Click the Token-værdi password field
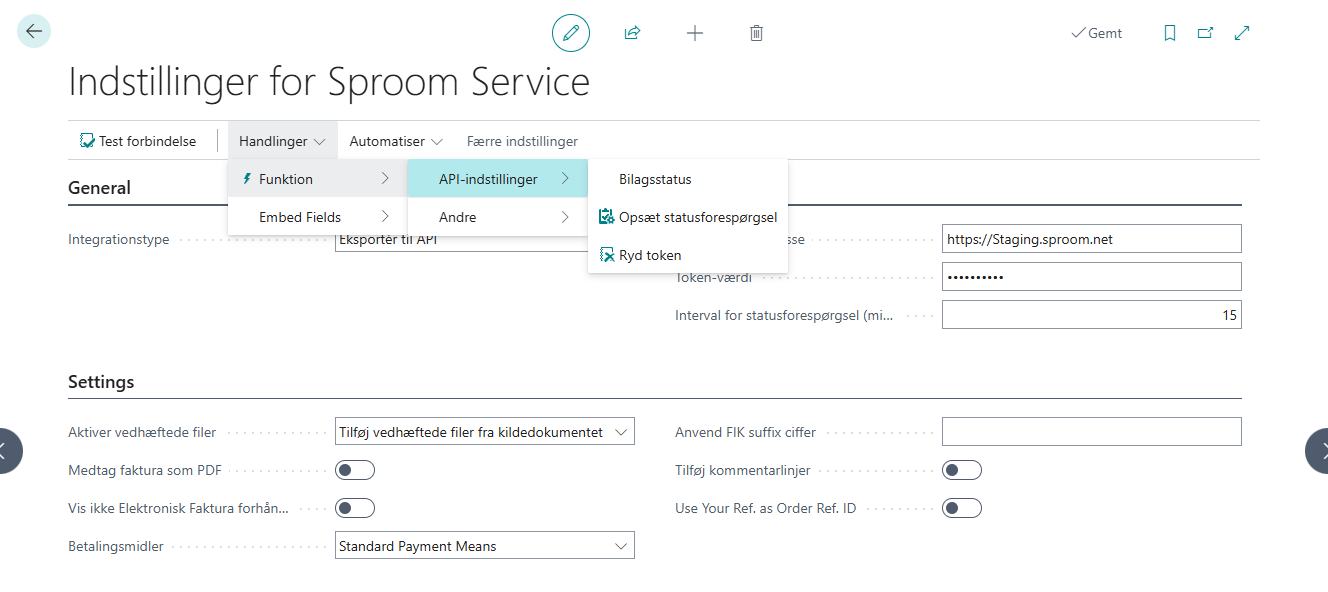This screenshot has height=592, width=1328. [x=1092, y=277]
